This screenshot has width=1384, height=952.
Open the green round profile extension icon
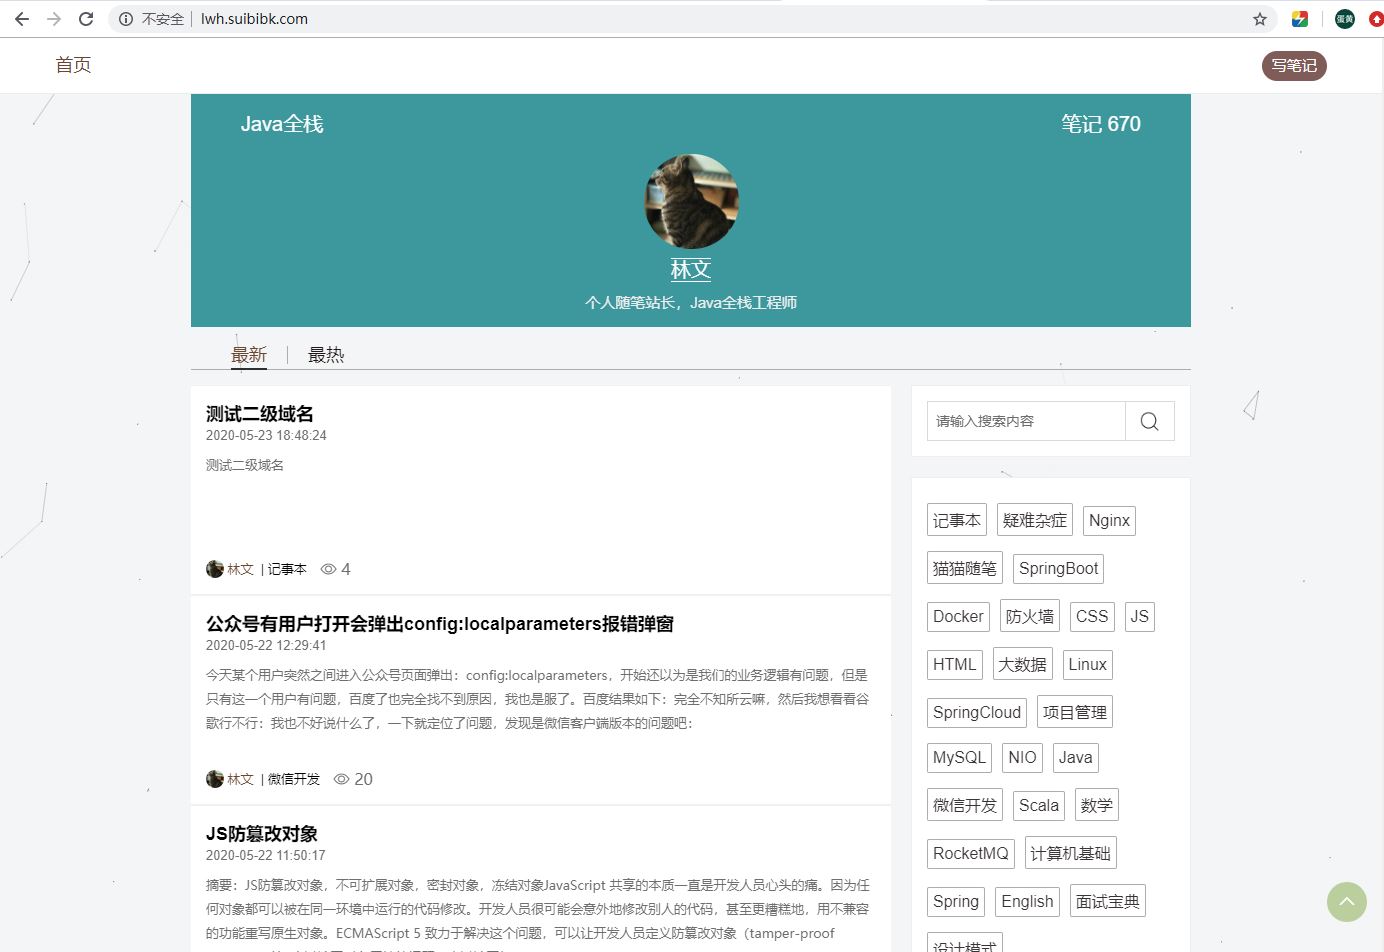1345,19
